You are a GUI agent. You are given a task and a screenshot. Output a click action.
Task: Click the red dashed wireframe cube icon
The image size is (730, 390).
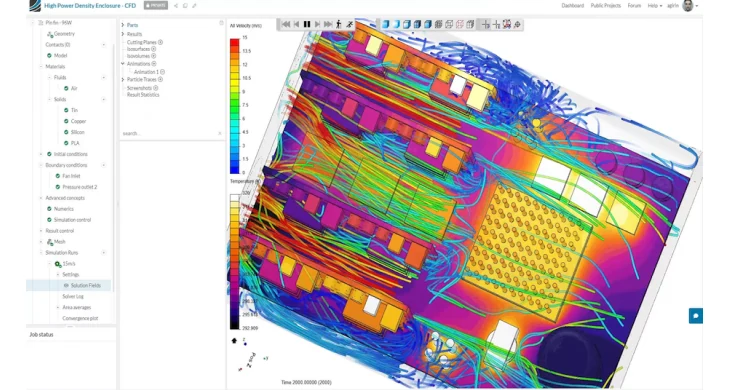[x=460, y=24]
